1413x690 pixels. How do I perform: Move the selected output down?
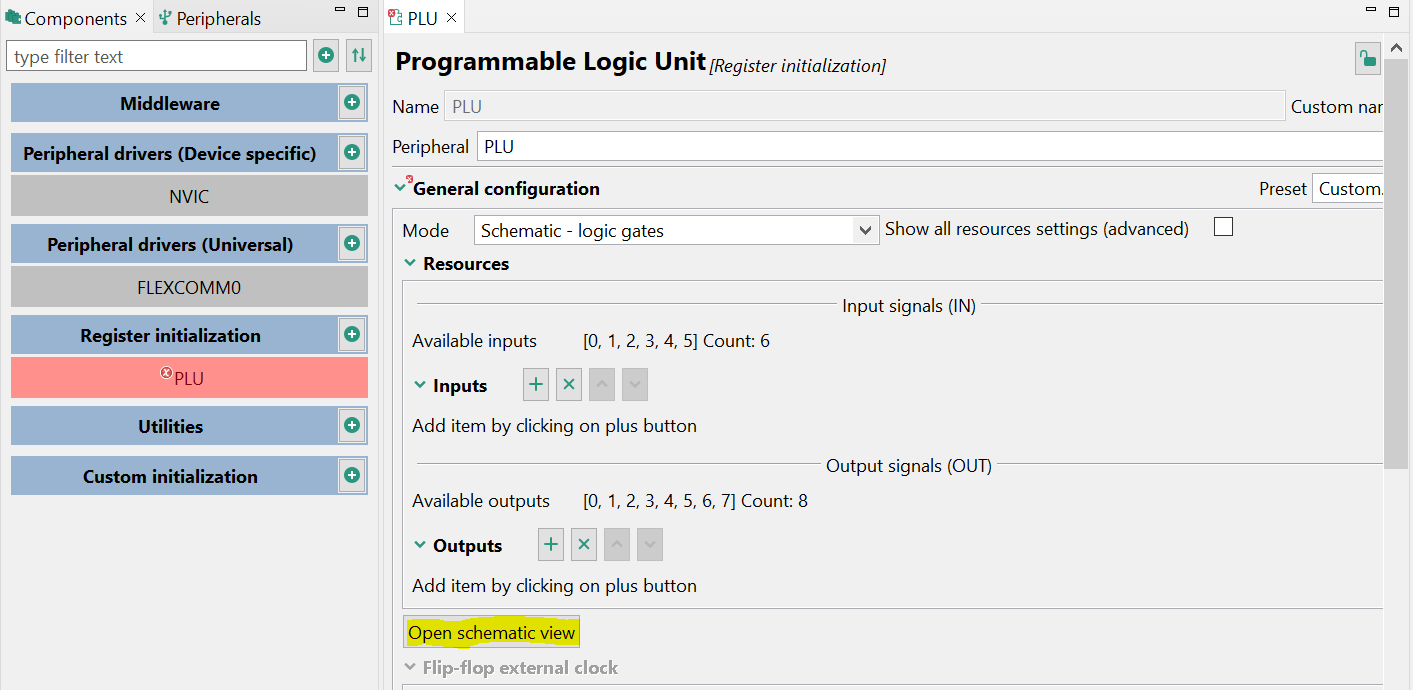pyautogui.click(x=649, y=544)
